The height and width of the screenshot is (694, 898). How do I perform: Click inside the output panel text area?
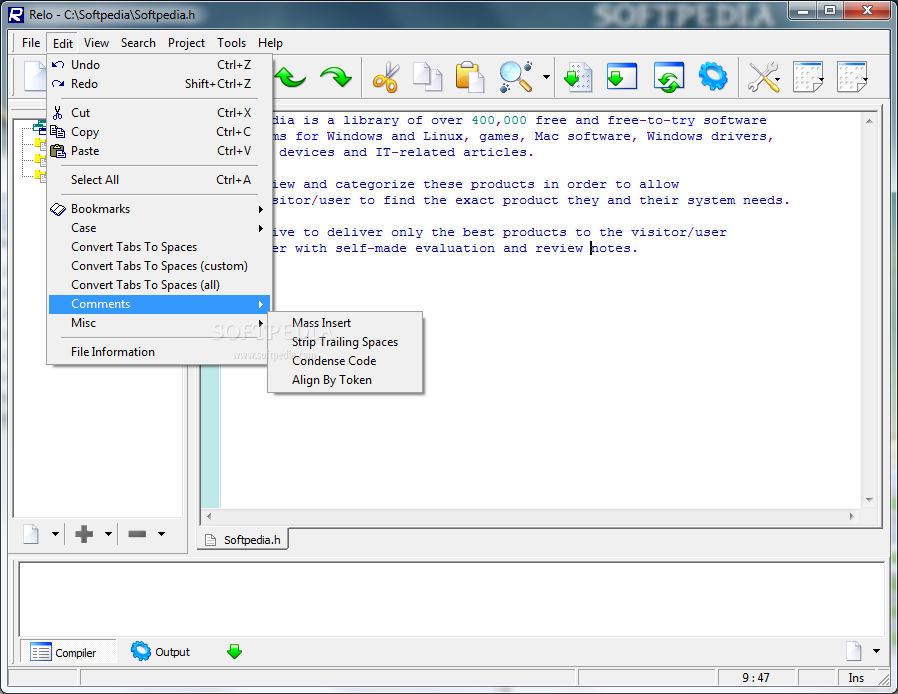click(x=452, y=599)
